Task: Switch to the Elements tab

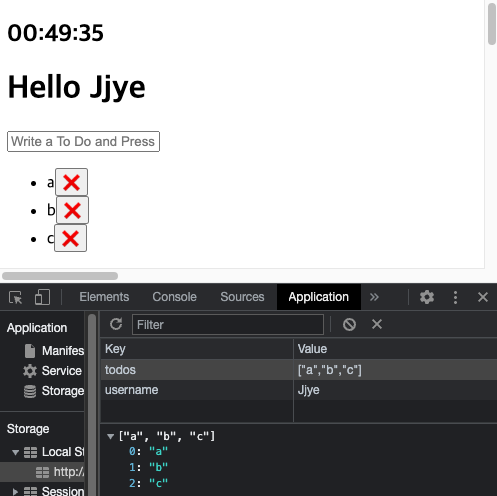Action: 104,297
